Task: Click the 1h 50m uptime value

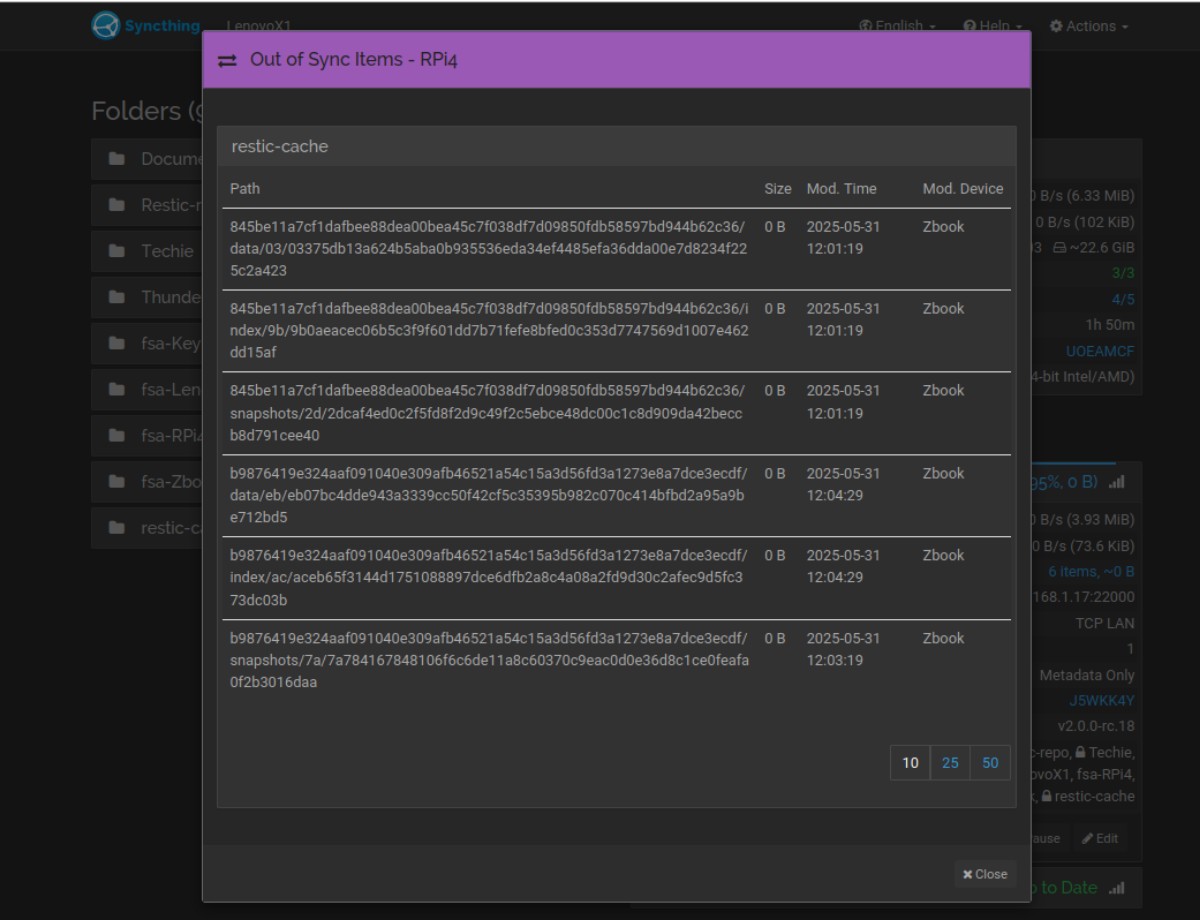Action: pos(1110,325)
